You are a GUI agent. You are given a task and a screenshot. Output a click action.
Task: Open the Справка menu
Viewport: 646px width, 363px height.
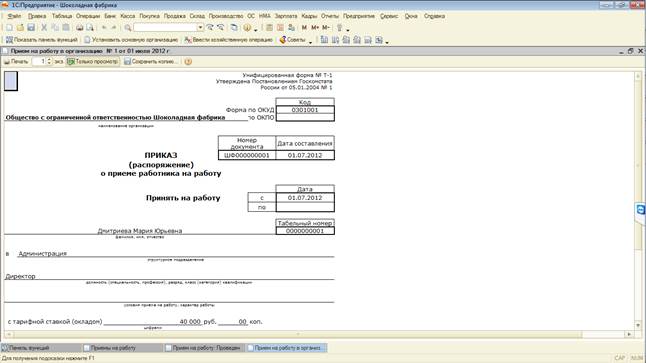[x=434, y=16]
